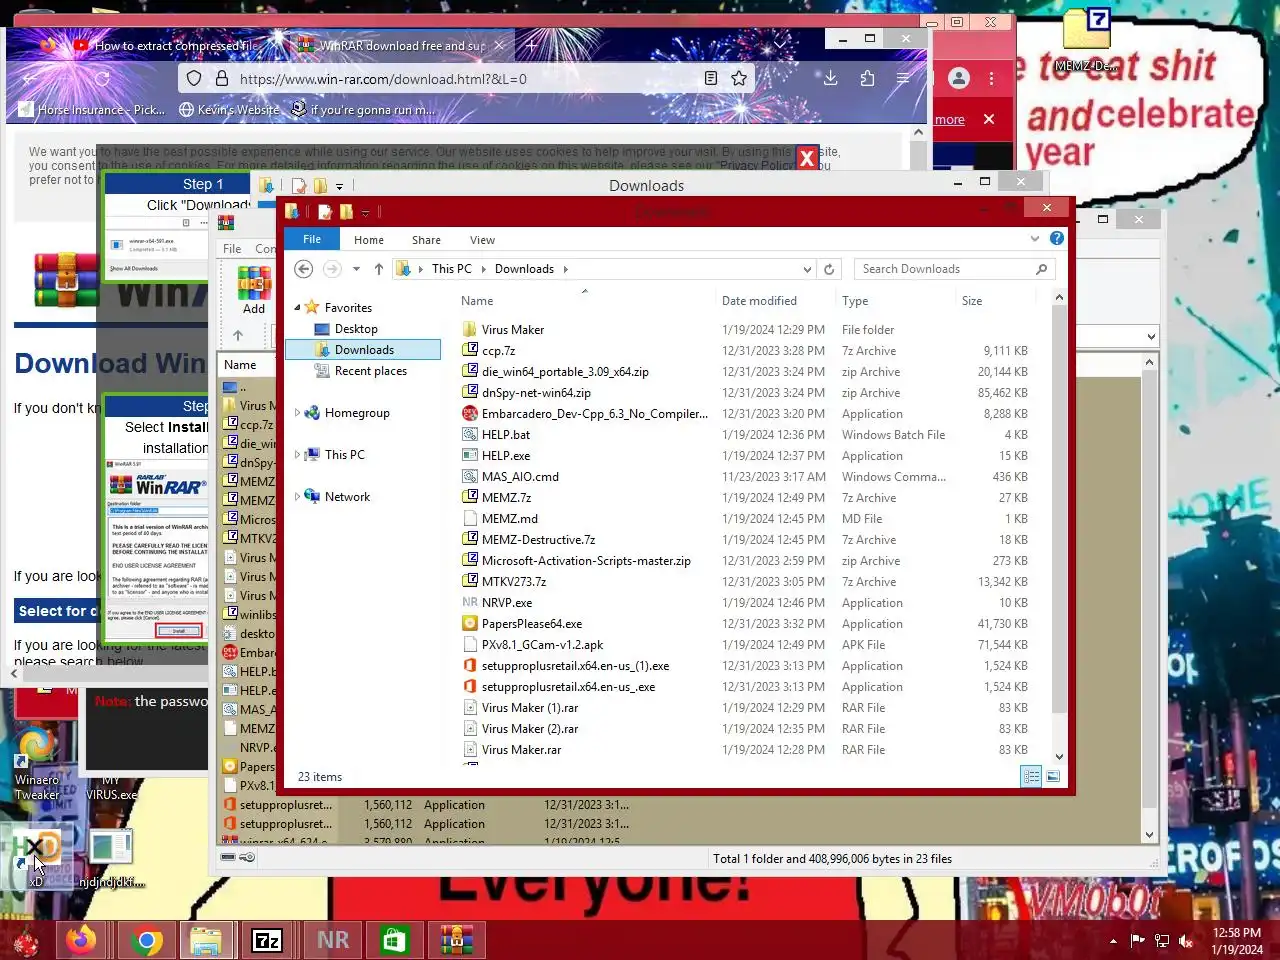This screenshot has width=1280, height=960.
Task: Launch Chrome from the taskbar
Action: 147,940
